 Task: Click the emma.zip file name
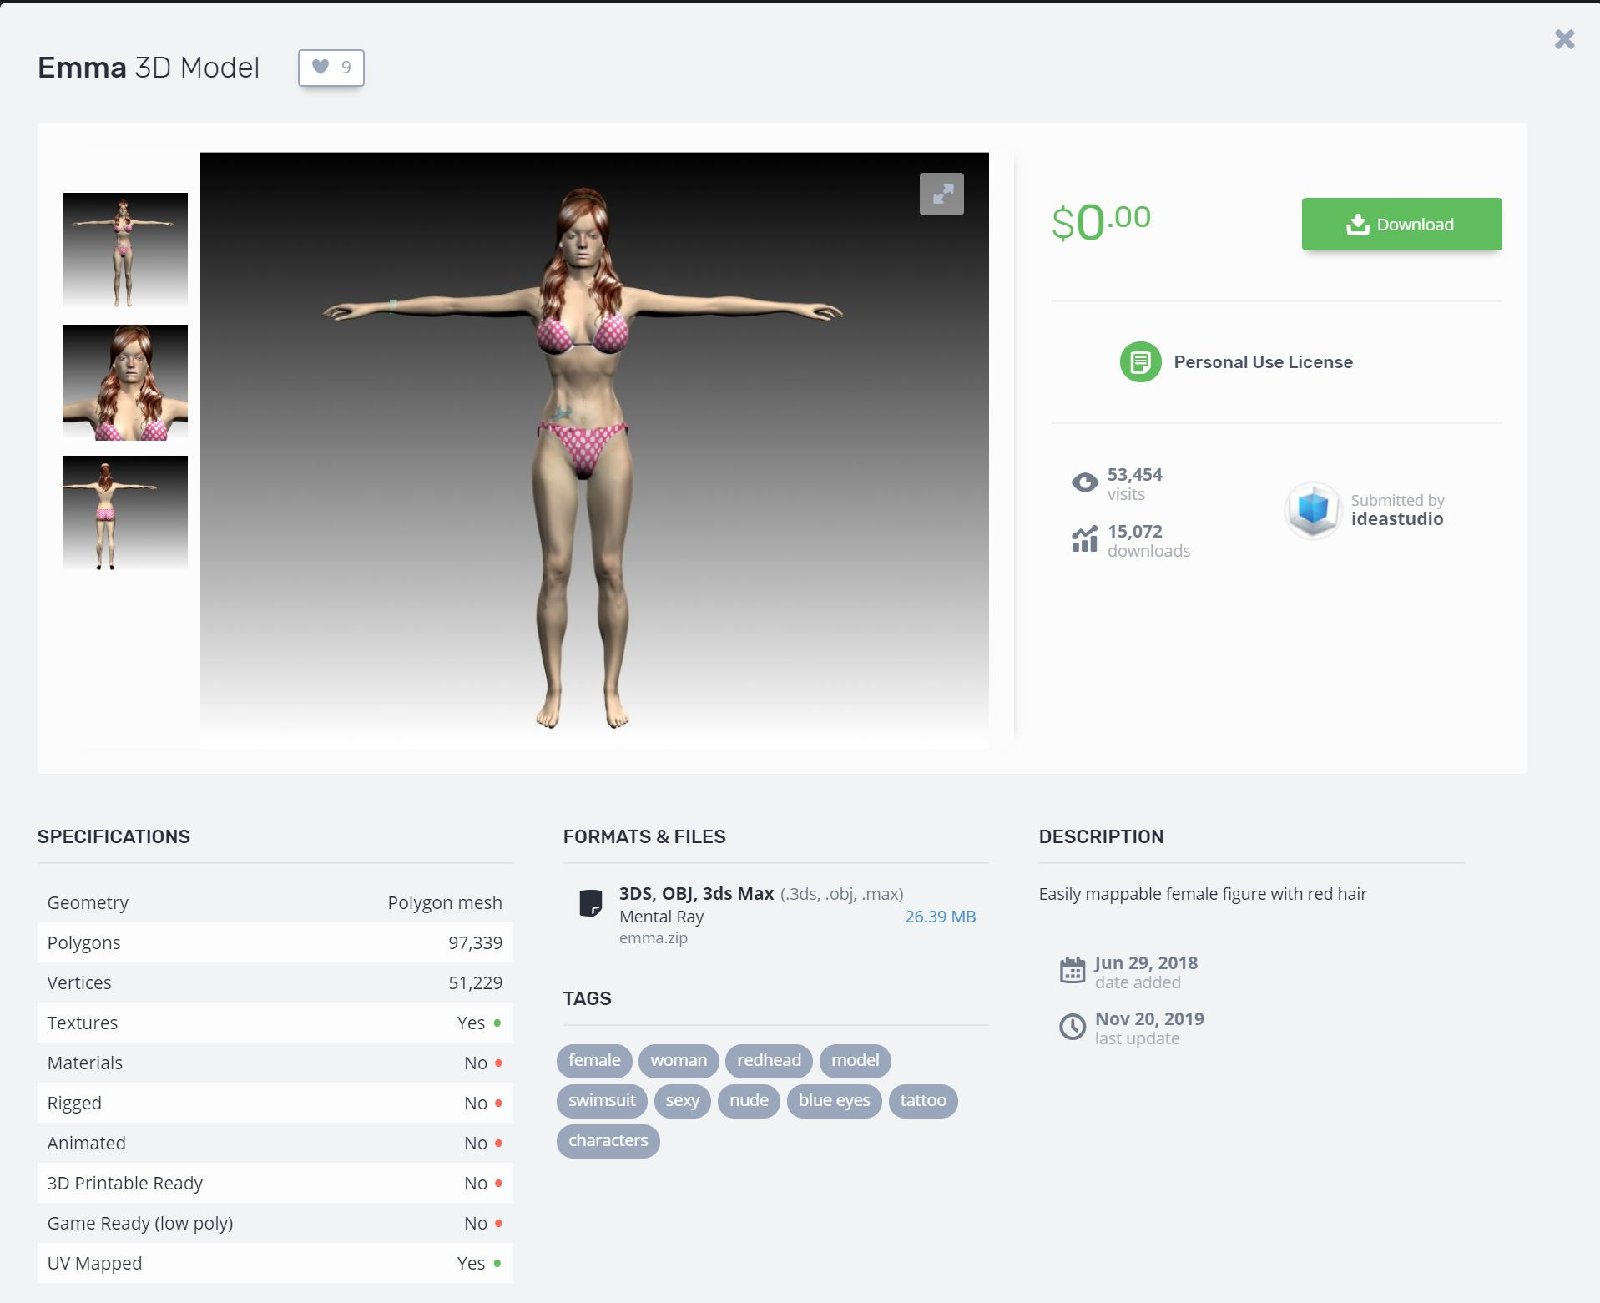653,938
